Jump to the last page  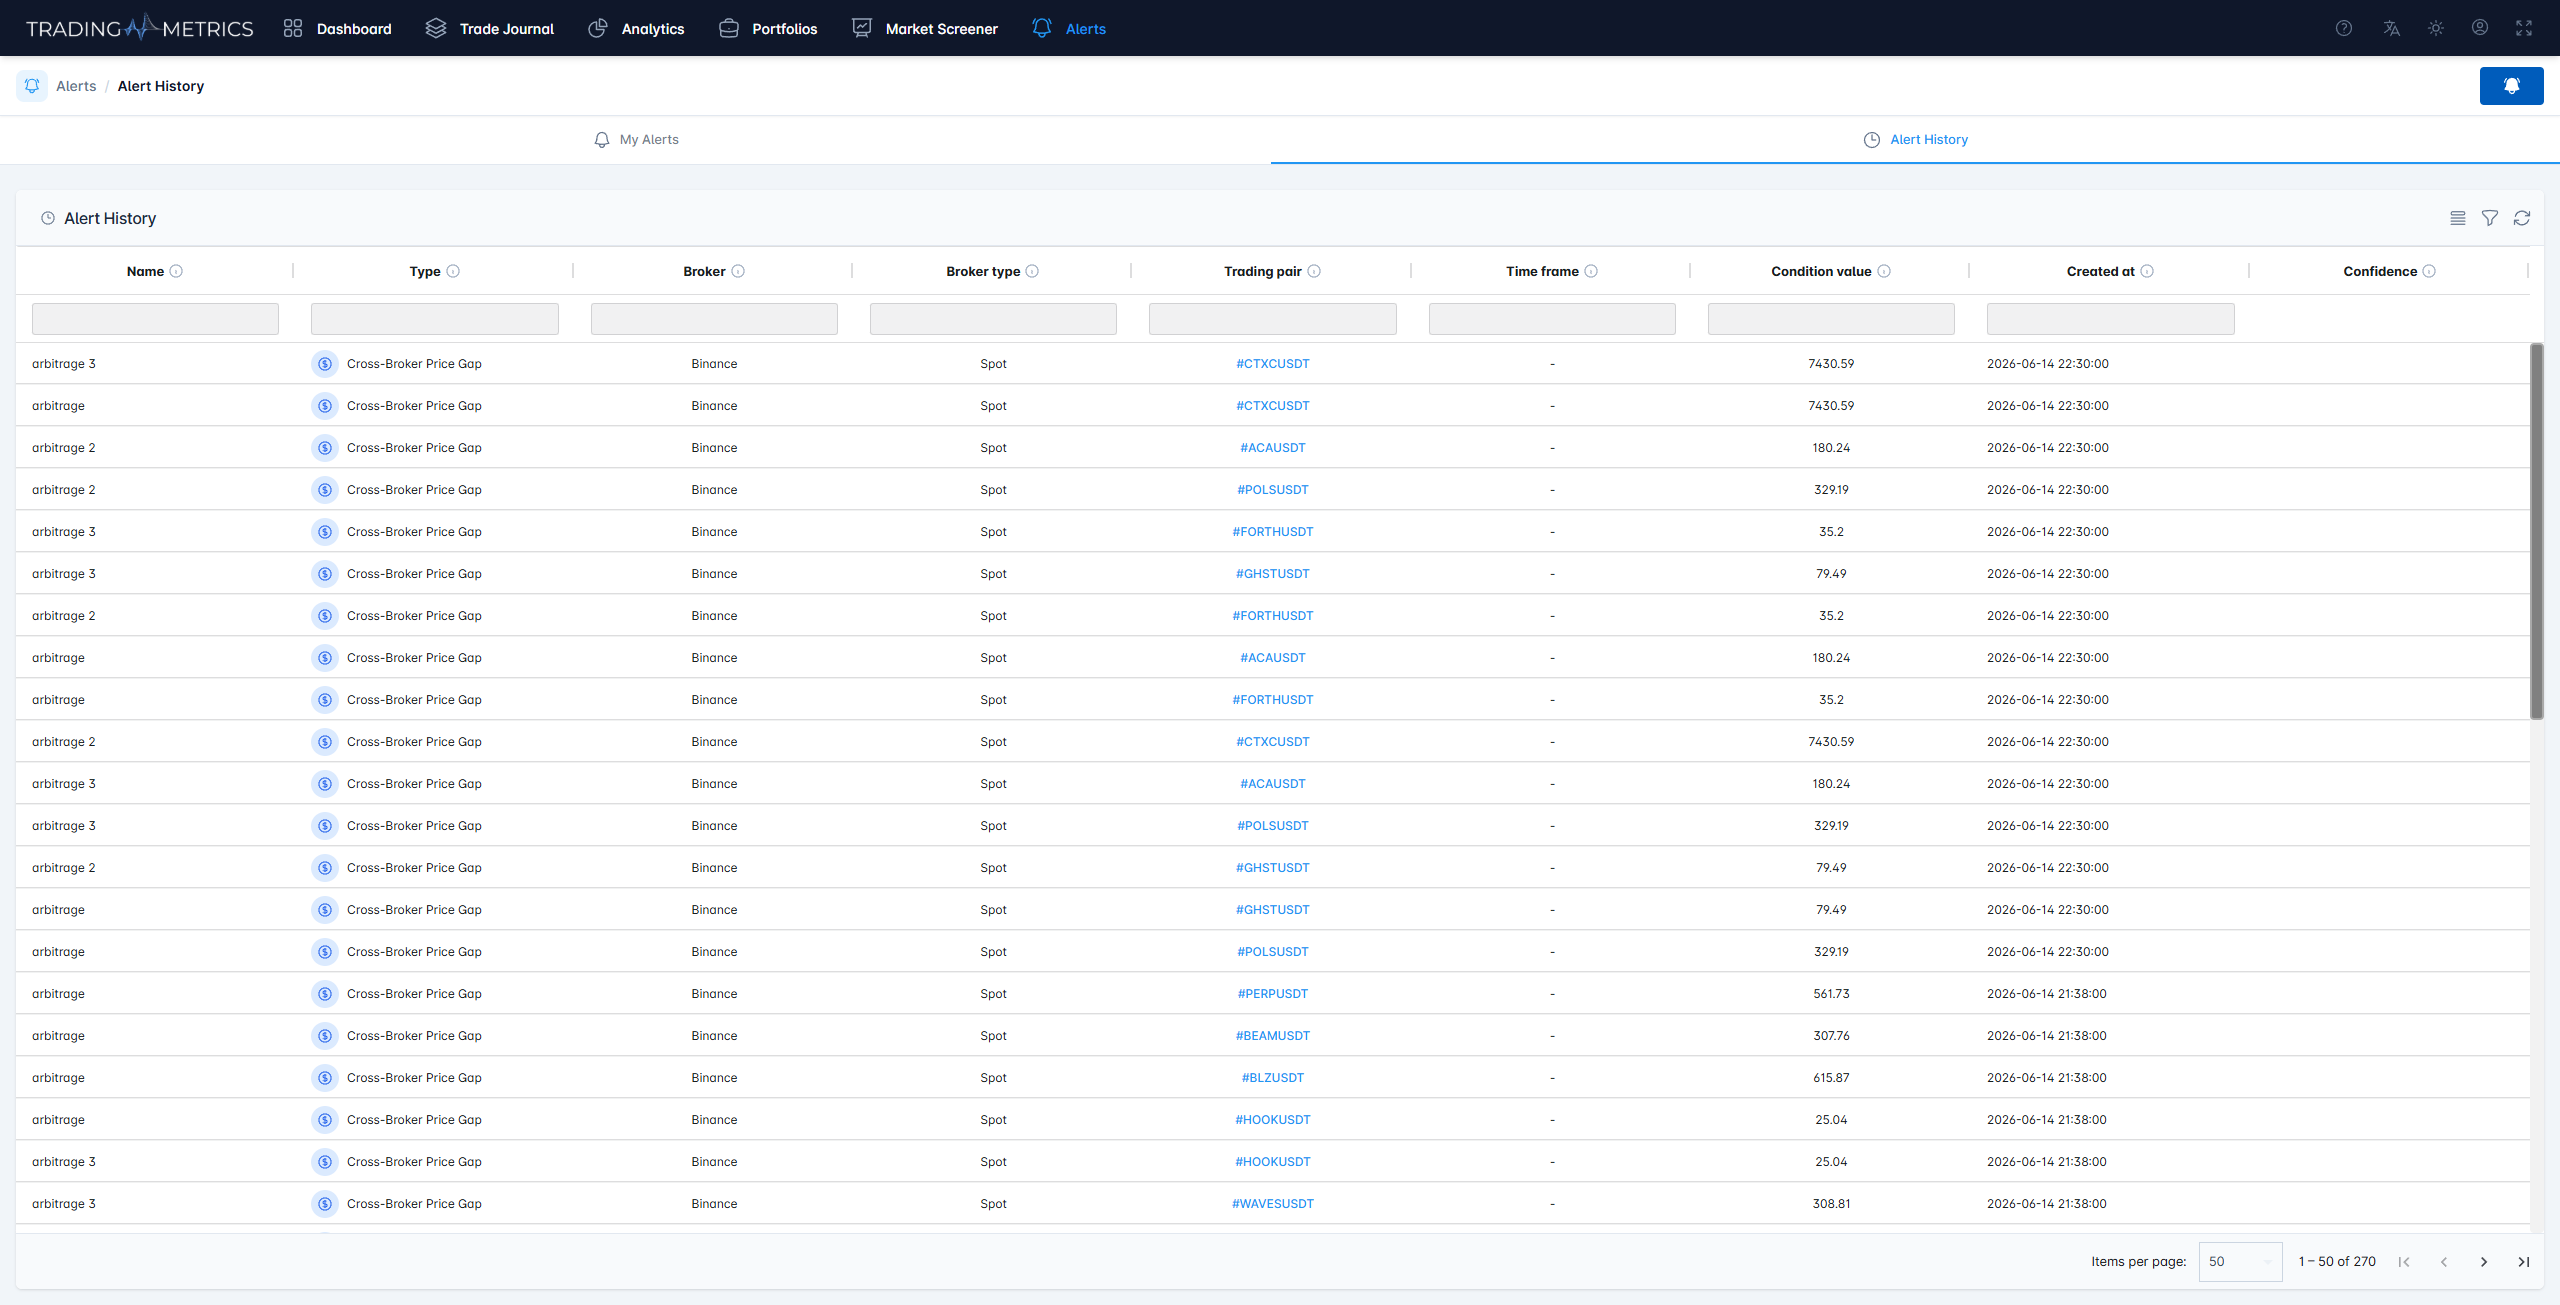click(x=2523, y=1262)
